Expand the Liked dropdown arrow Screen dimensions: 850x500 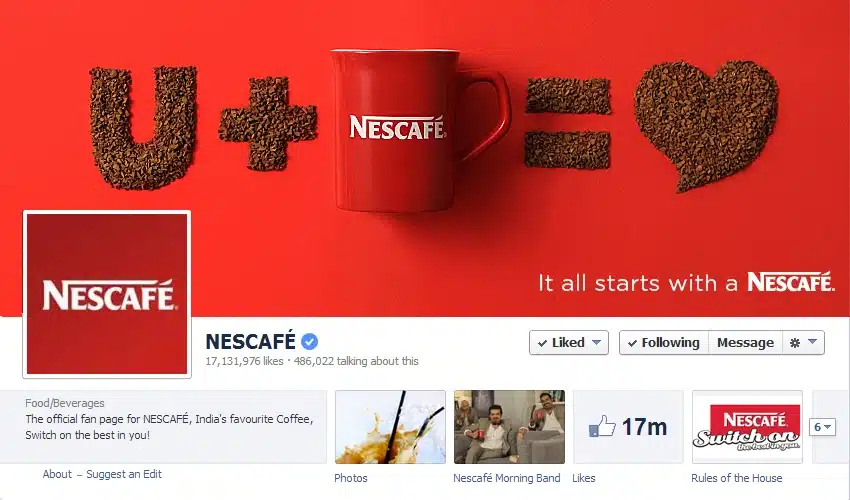pos(596,343)
